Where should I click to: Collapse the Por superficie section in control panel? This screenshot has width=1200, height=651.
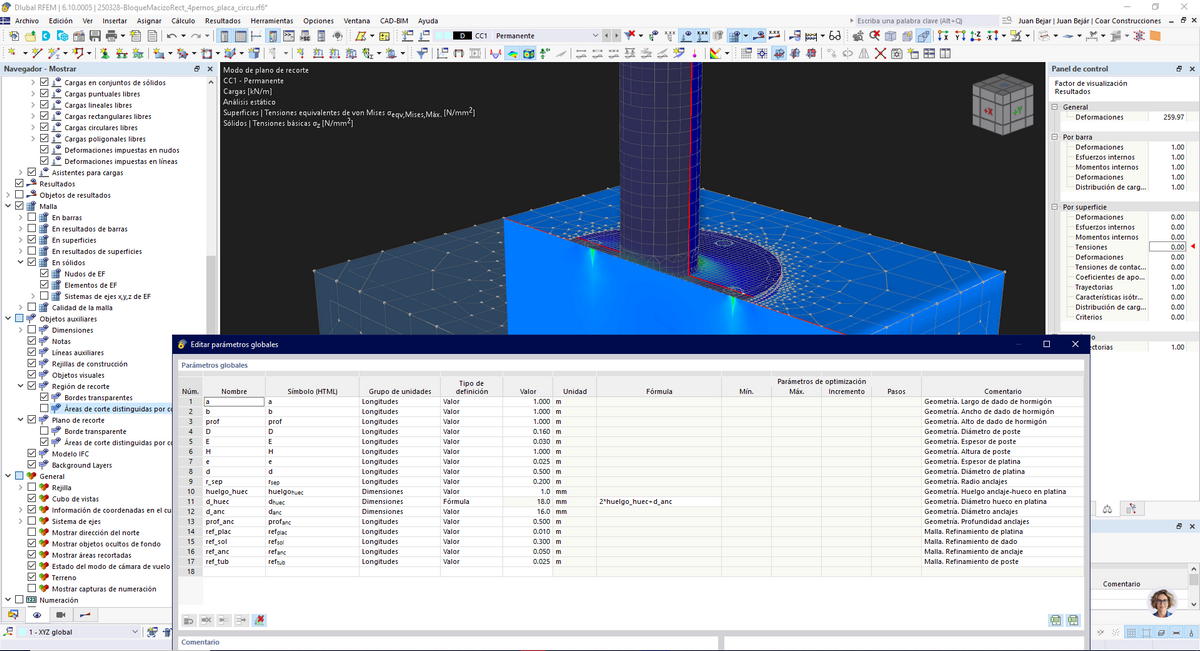coord(1055,207)
